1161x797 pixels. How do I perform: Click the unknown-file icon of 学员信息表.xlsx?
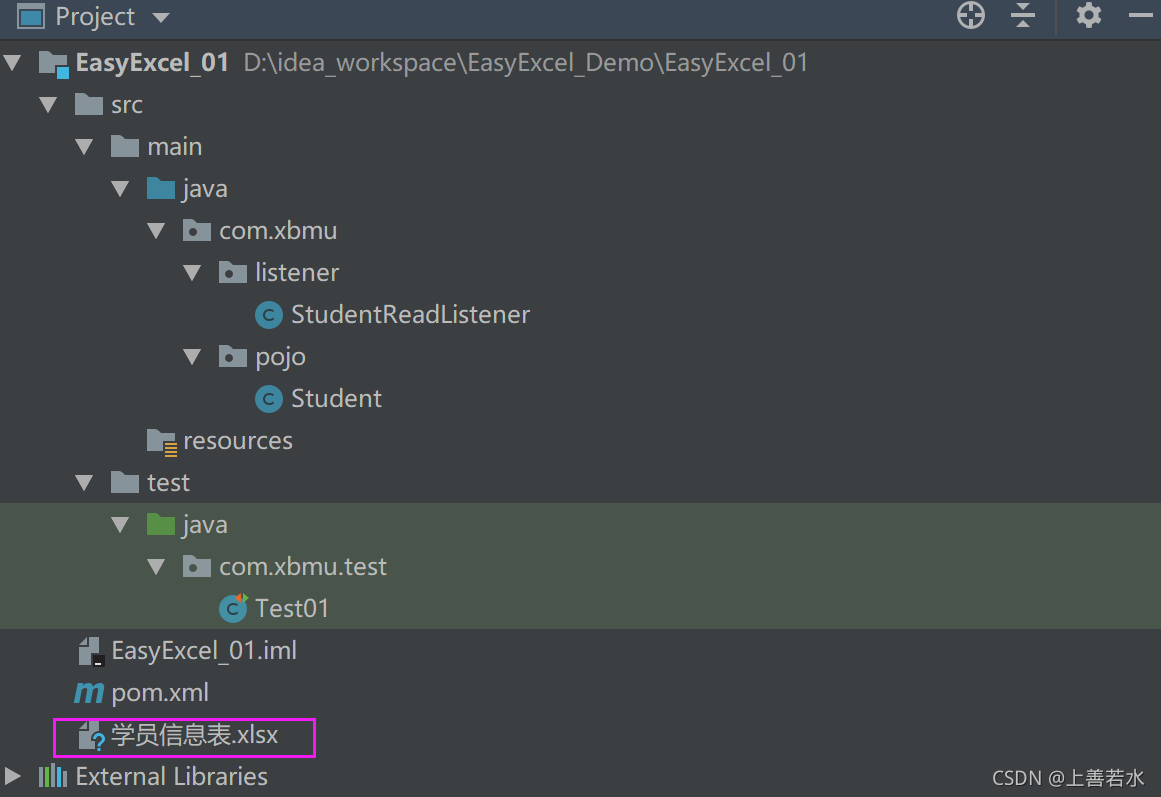coord(92,736)
